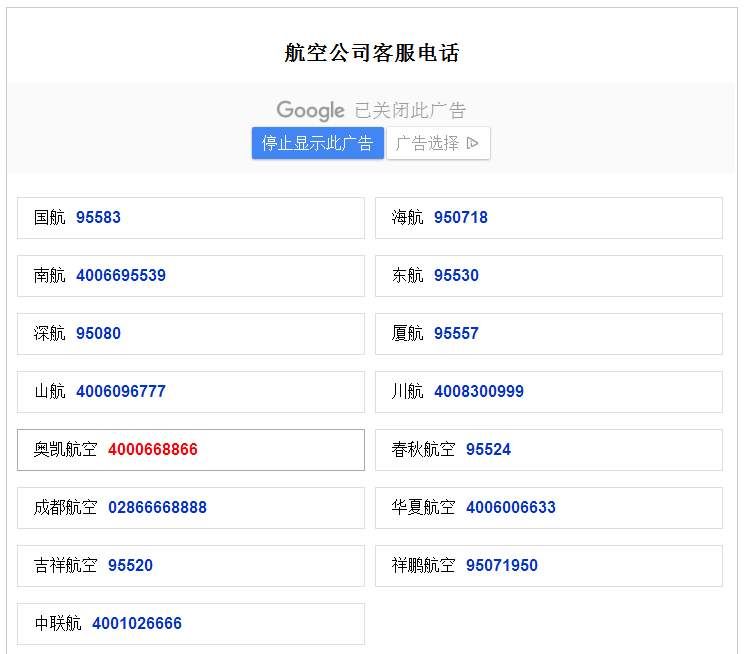Call 祥鹏航空 at 95071950
The height and width of the screenshot is (654, 744).
[x=501, y=565]
